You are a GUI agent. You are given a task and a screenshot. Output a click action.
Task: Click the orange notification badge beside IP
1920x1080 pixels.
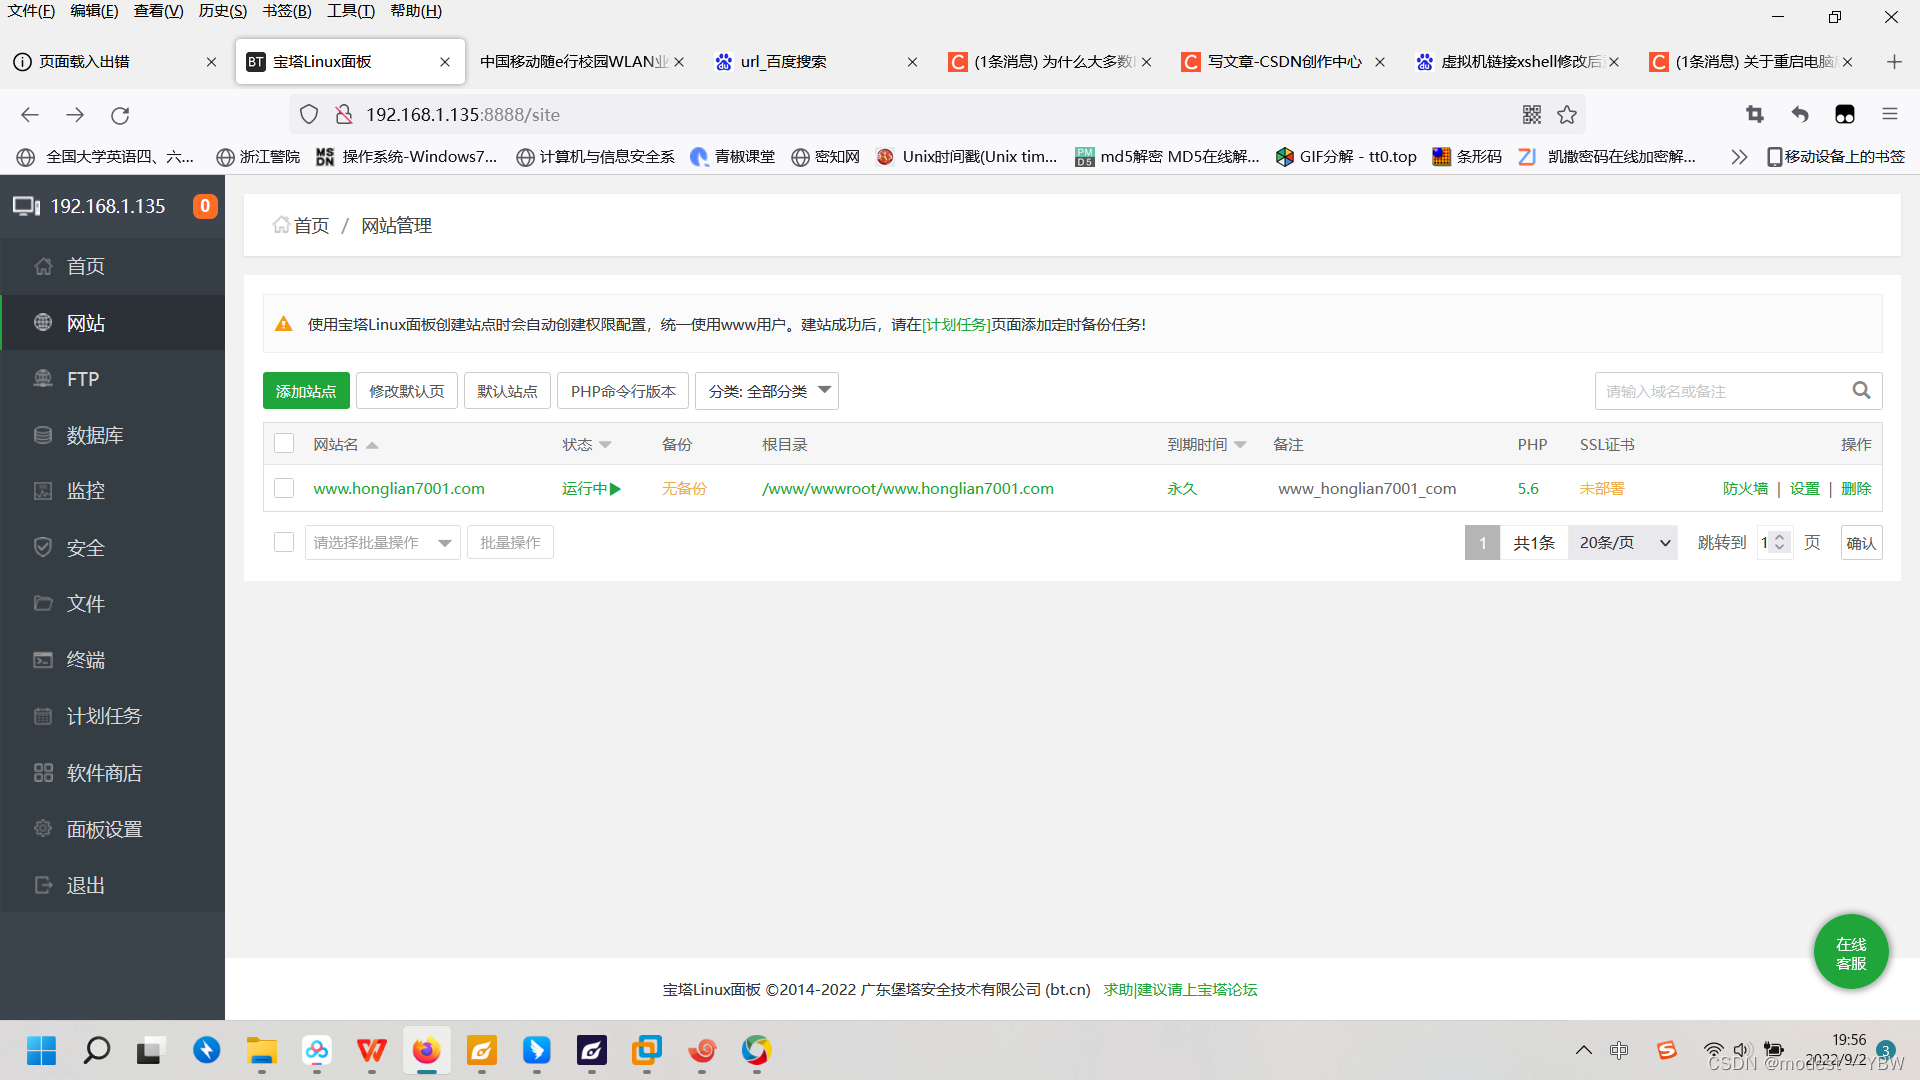[205, 206]
